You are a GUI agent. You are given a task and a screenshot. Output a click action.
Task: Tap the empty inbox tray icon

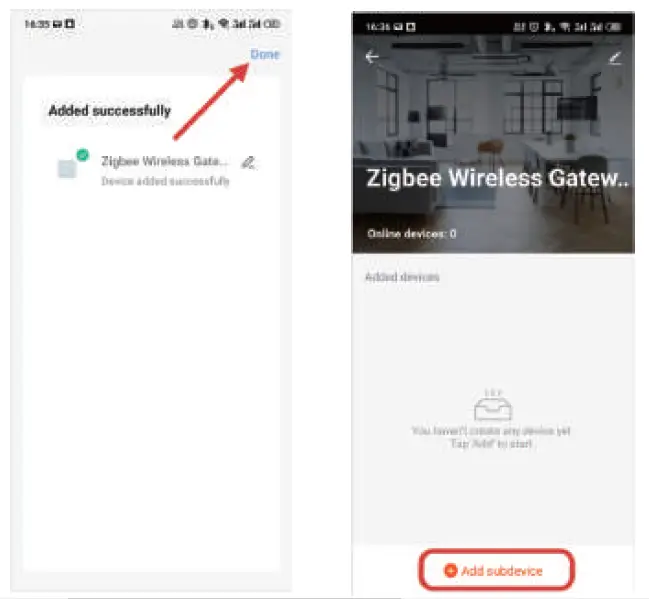pyautogui.click(x=493, y=405)
